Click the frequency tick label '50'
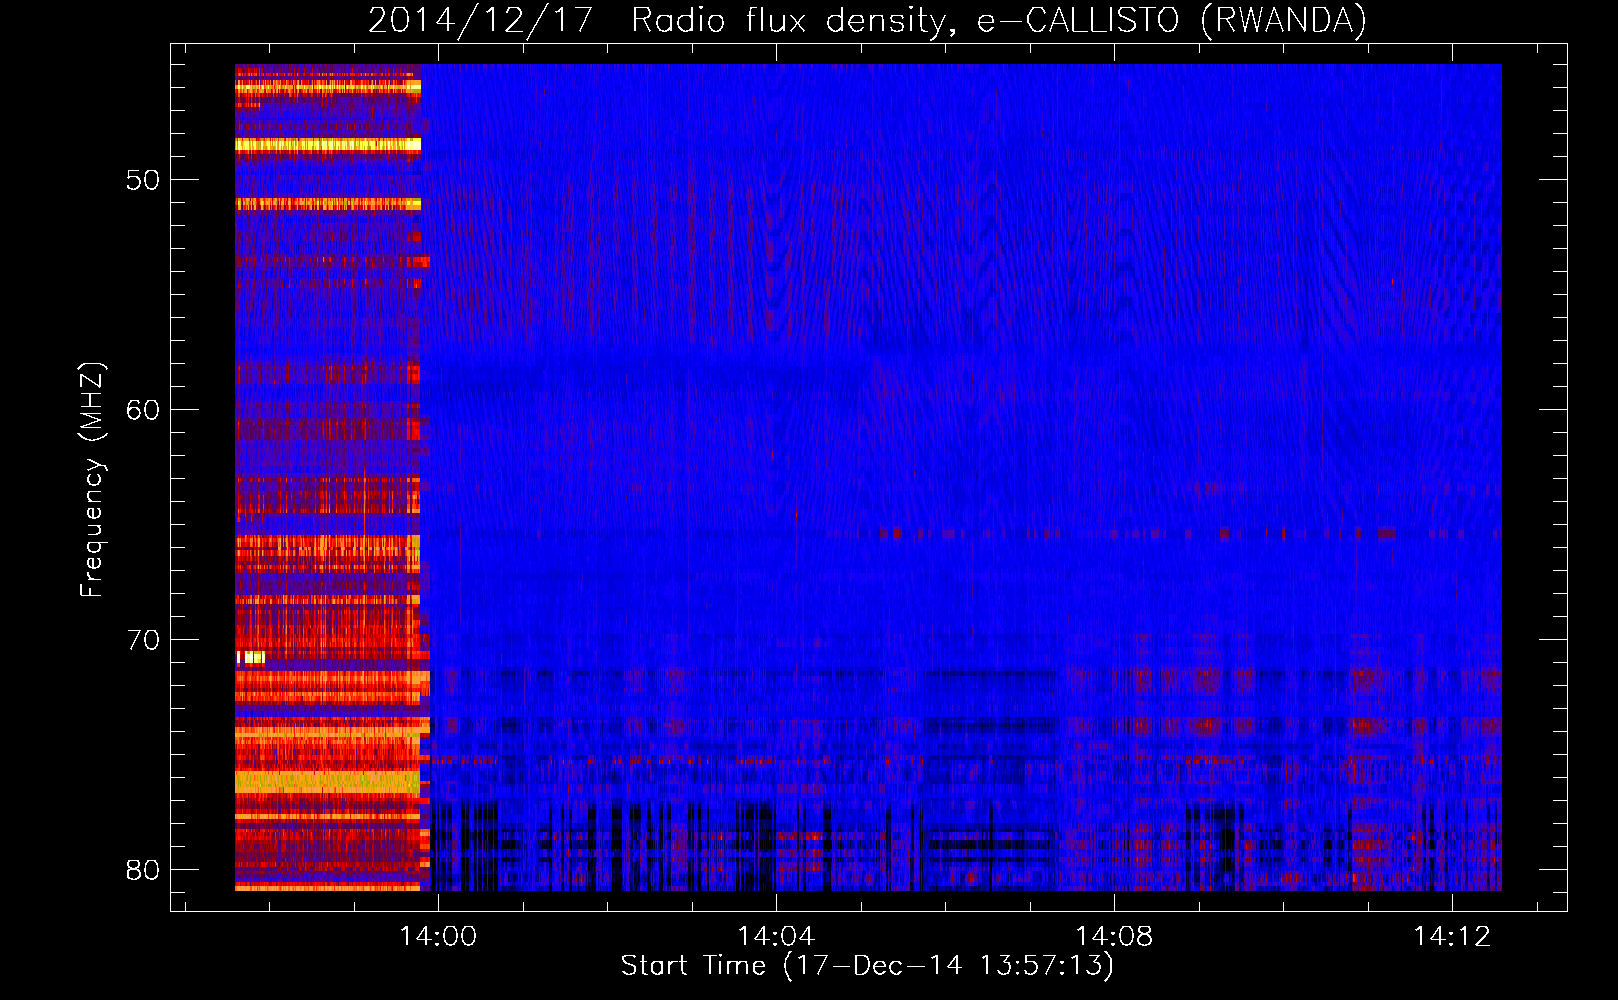 143,181
